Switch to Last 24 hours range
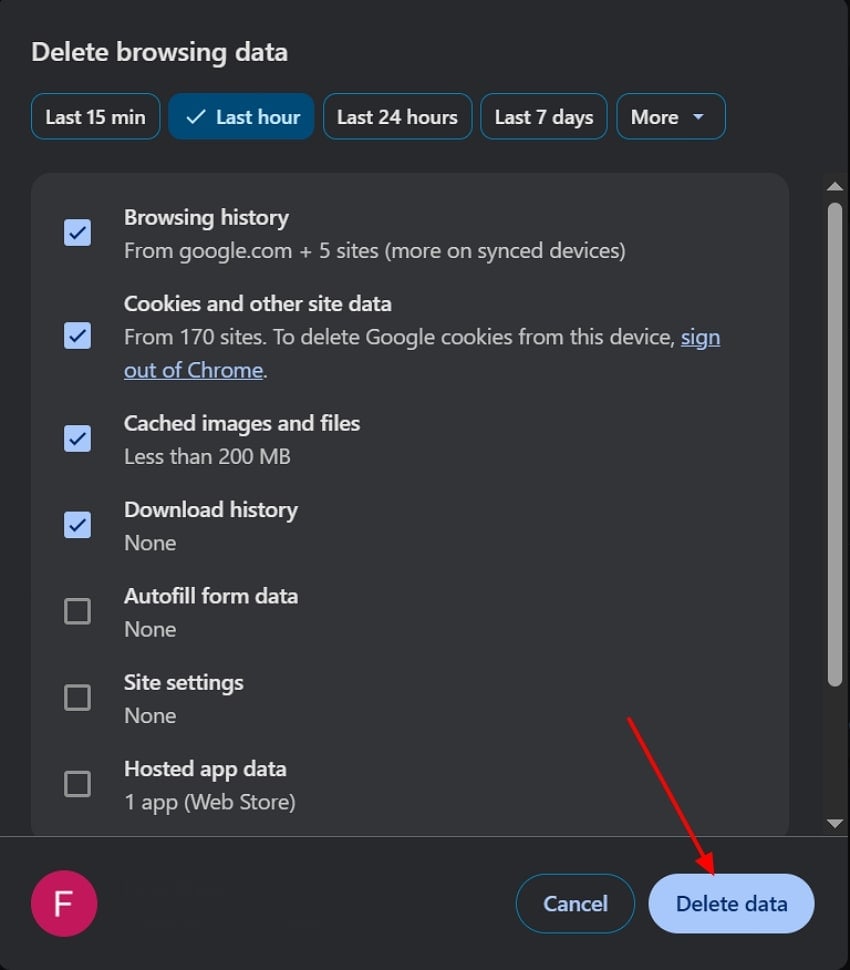 [397, 116]
